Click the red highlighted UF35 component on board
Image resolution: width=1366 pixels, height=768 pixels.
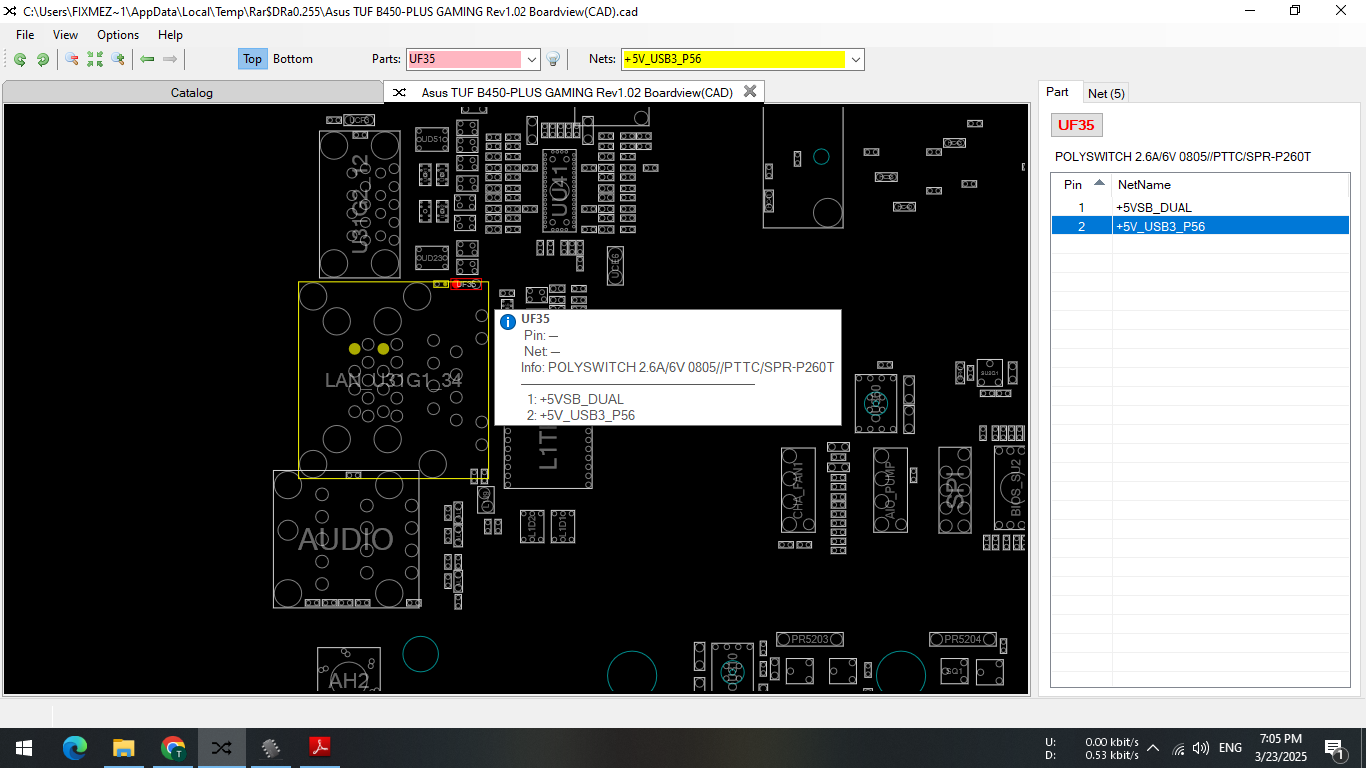(465, 284)
